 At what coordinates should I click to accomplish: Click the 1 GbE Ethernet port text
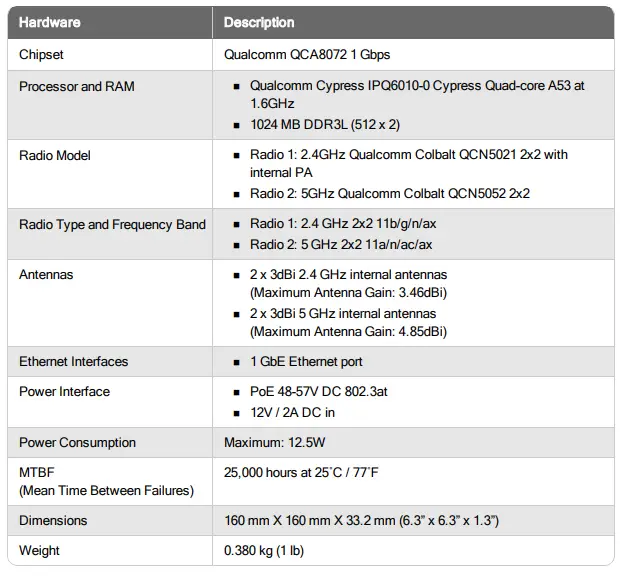(x=306, y=362)
